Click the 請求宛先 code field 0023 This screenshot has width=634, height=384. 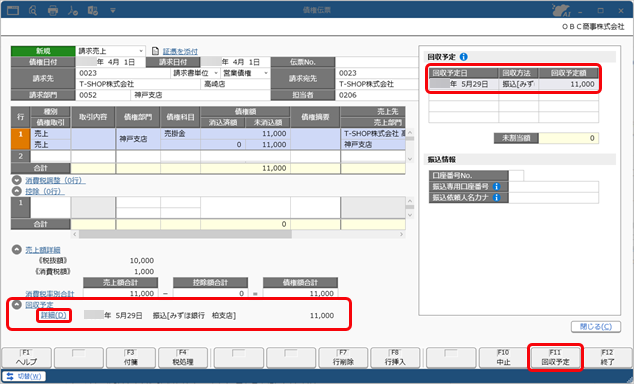(x=376, y=73)
